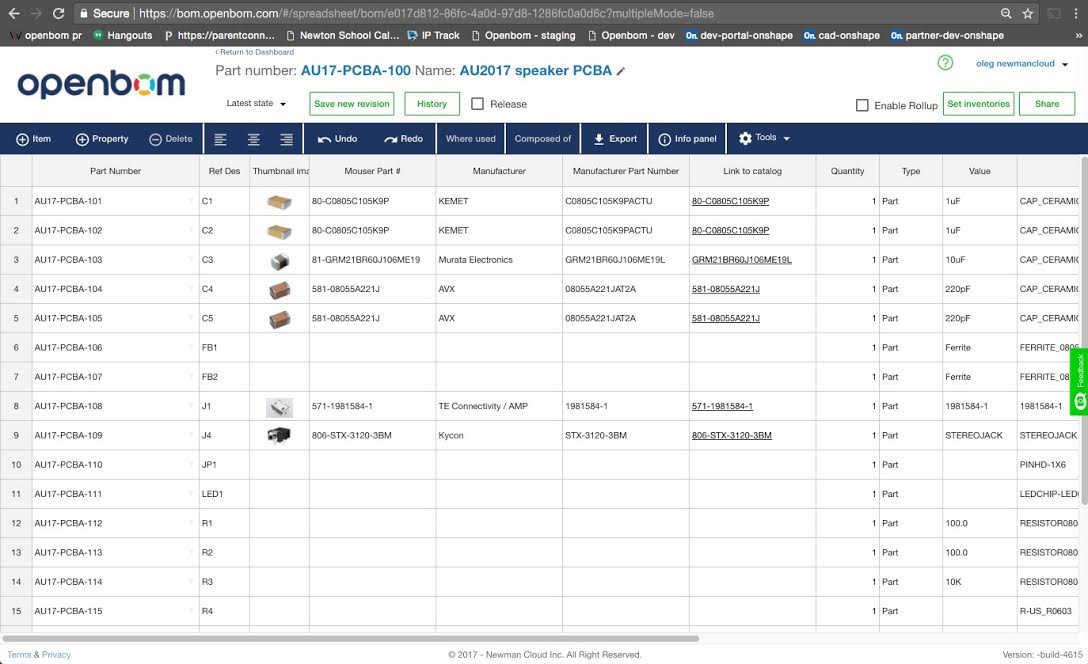Image resolution: width=1088 pixels, height=664 pixels.
Task: Open dropdown arrow for AU17-PCBA-104
Action: coord(191,289)
